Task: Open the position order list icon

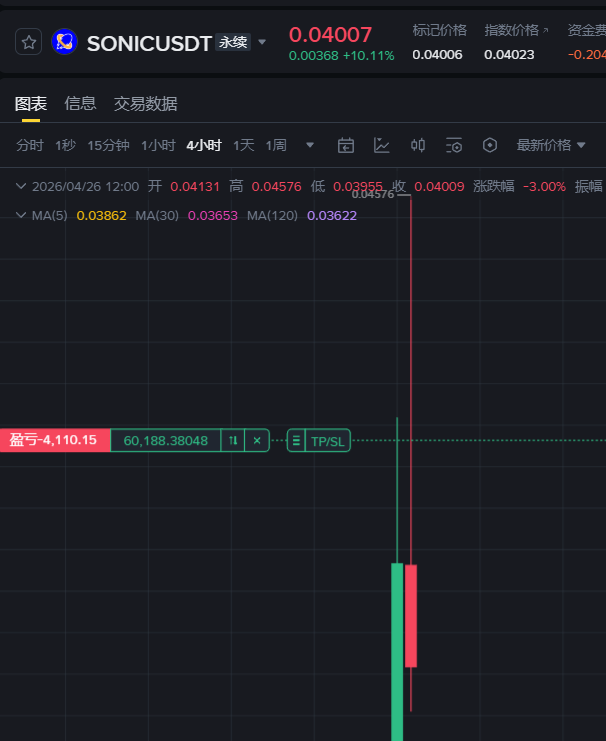Action: coord(296,441)
